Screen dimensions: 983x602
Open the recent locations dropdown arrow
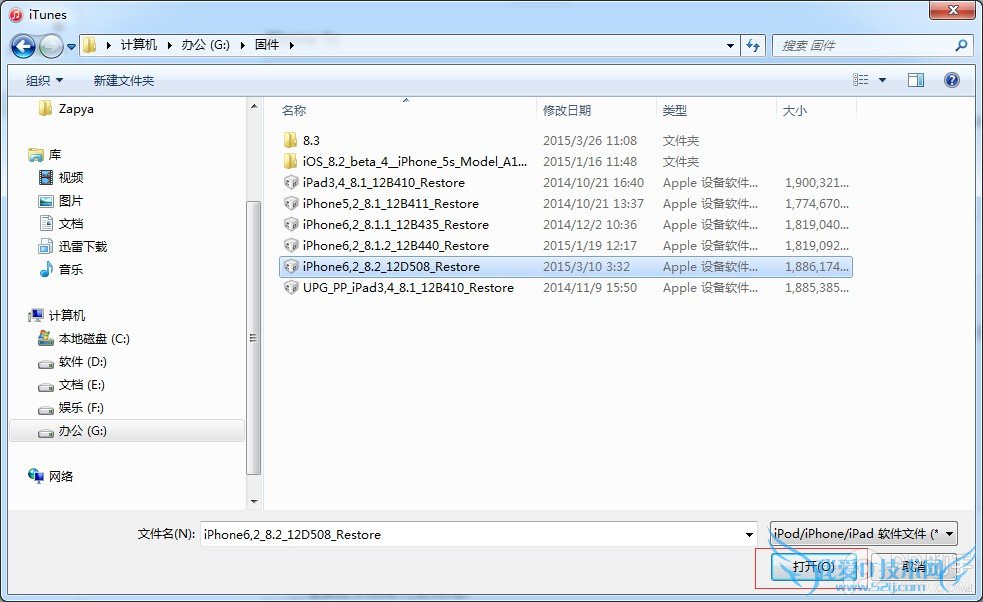(71, 46)
